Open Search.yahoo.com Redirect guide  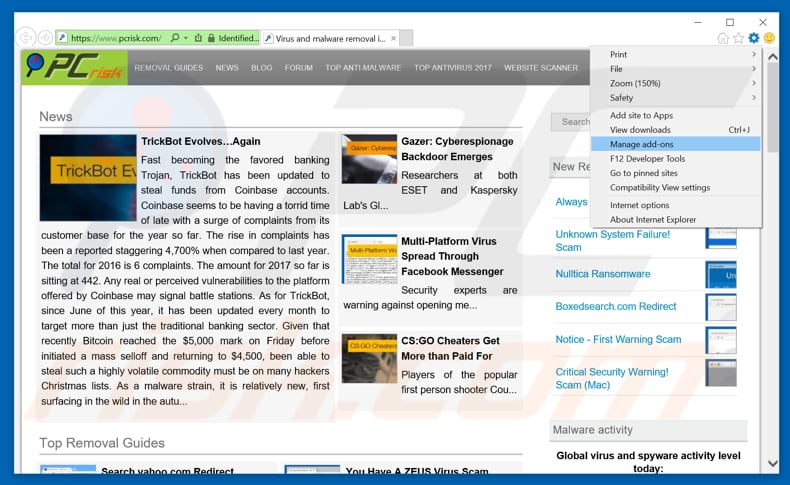[x=167, y=471]
